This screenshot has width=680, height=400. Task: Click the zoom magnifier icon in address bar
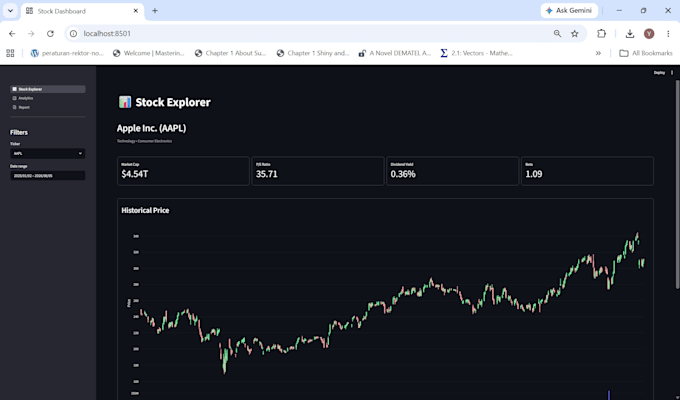click(557, 33)
